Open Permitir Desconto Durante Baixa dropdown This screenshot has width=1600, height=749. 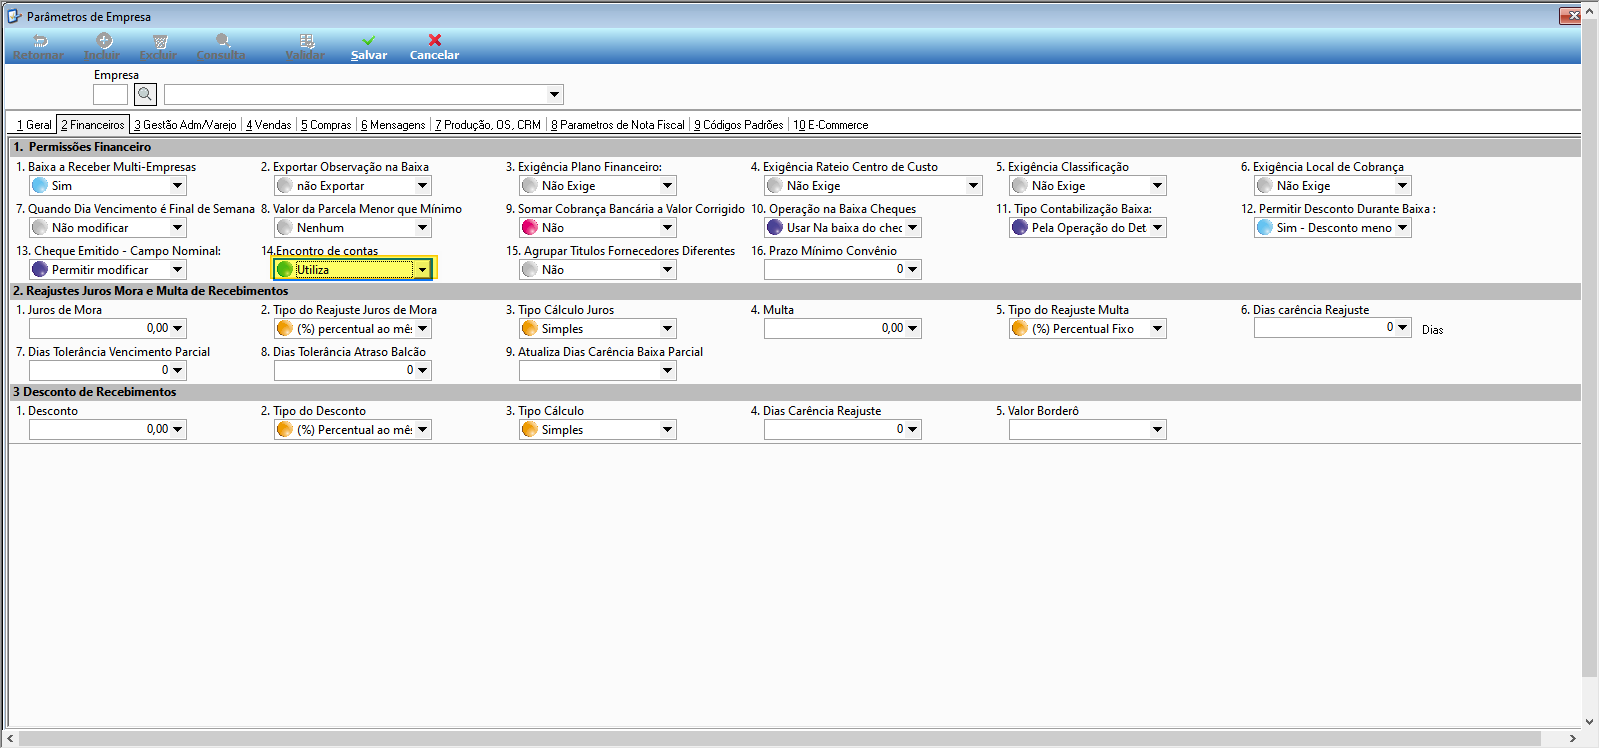coord(1403,228)
